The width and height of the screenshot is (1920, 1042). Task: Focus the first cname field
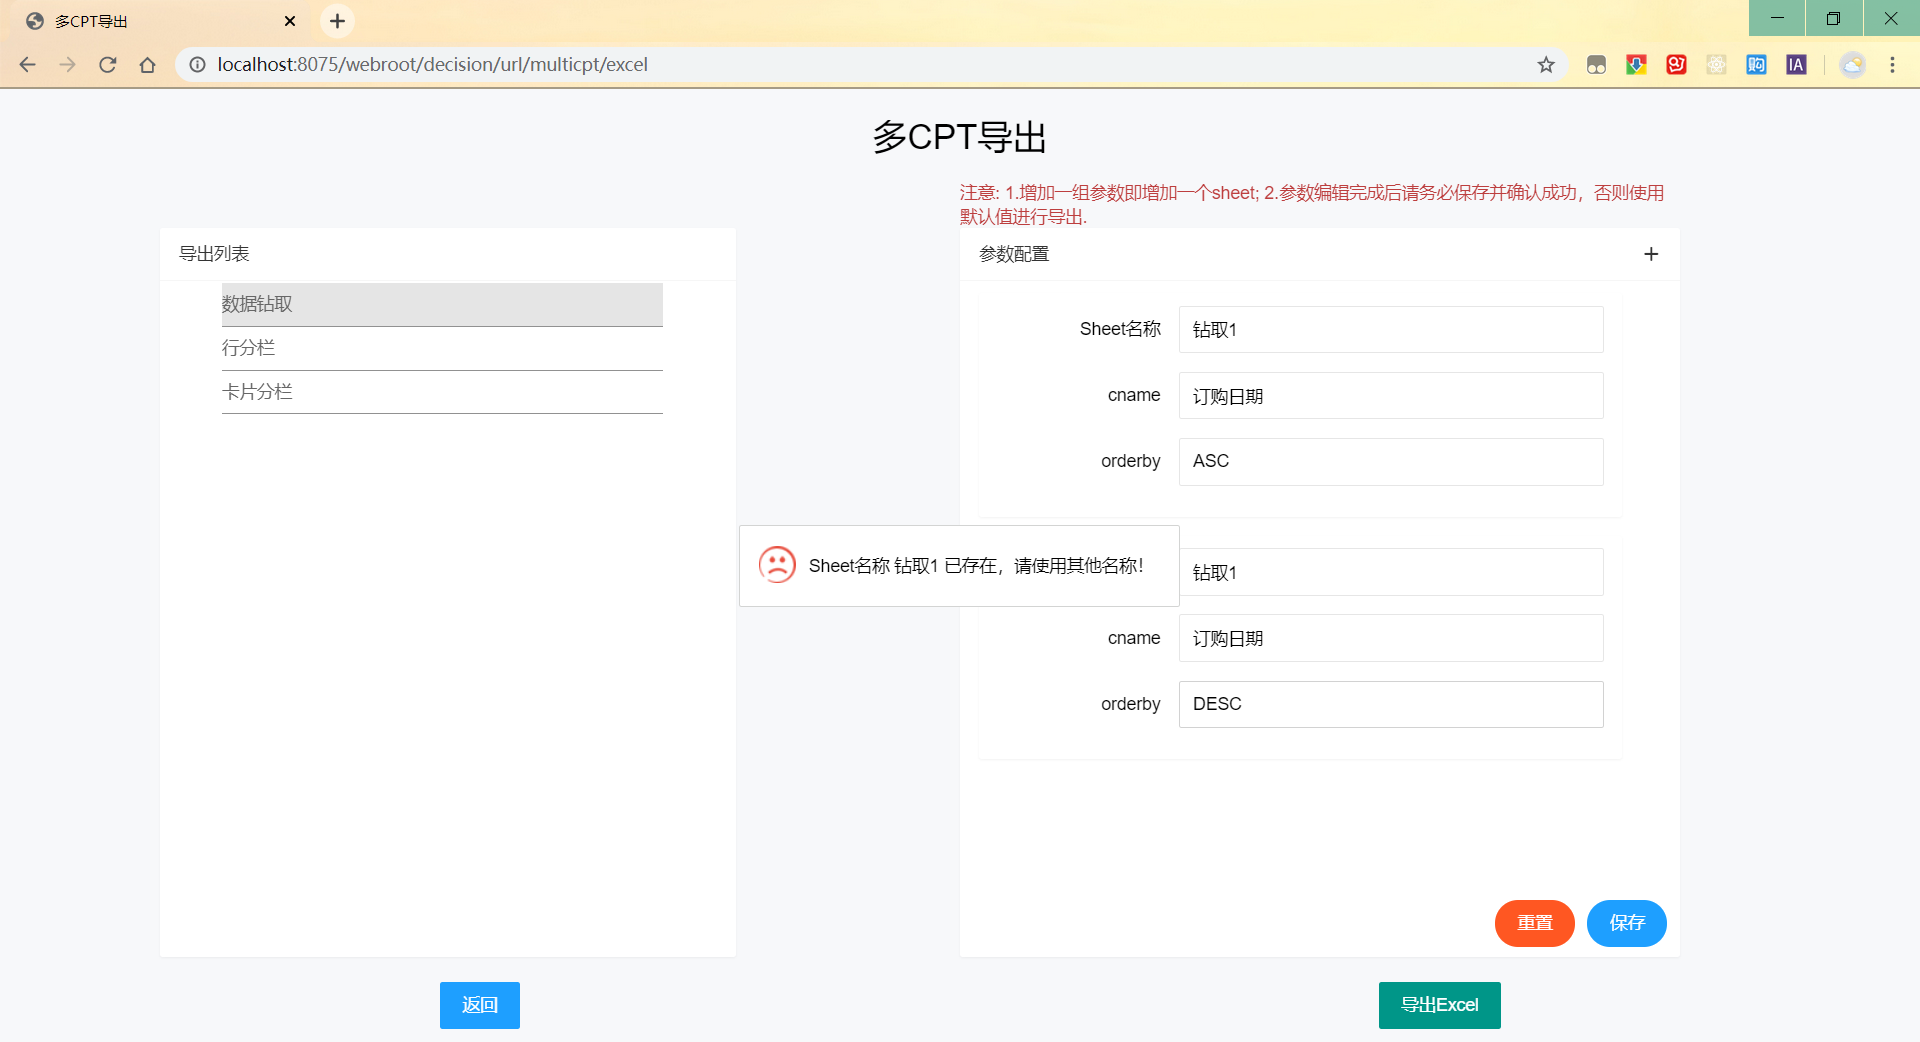[x=1391, y=396]
